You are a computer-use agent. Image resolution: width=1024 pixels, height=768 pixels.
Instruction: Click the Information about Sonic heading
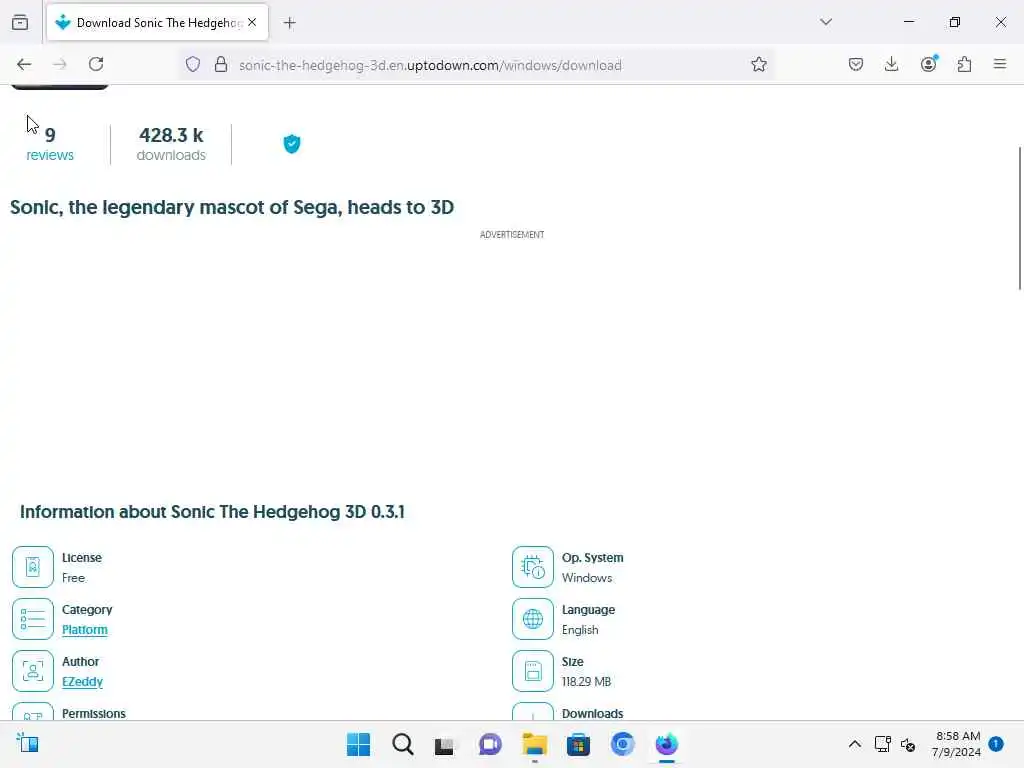click(x=212, y=512)
